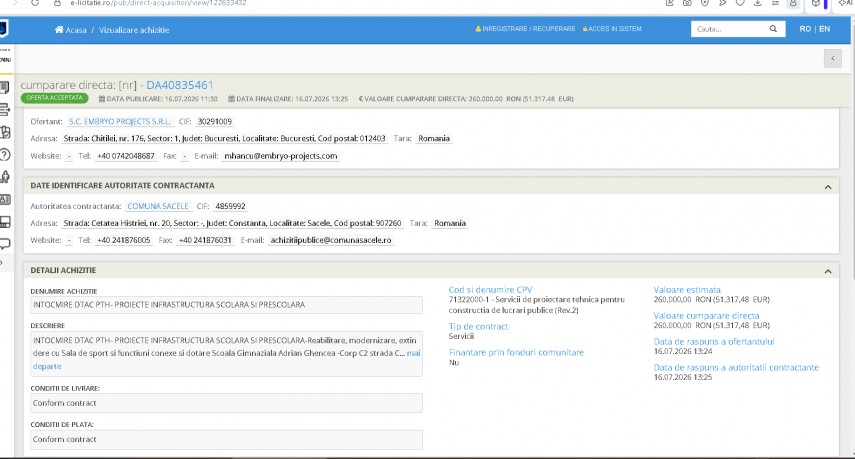
Task: Go to Acasa breadcrumb link
Action: click(76, 30)
